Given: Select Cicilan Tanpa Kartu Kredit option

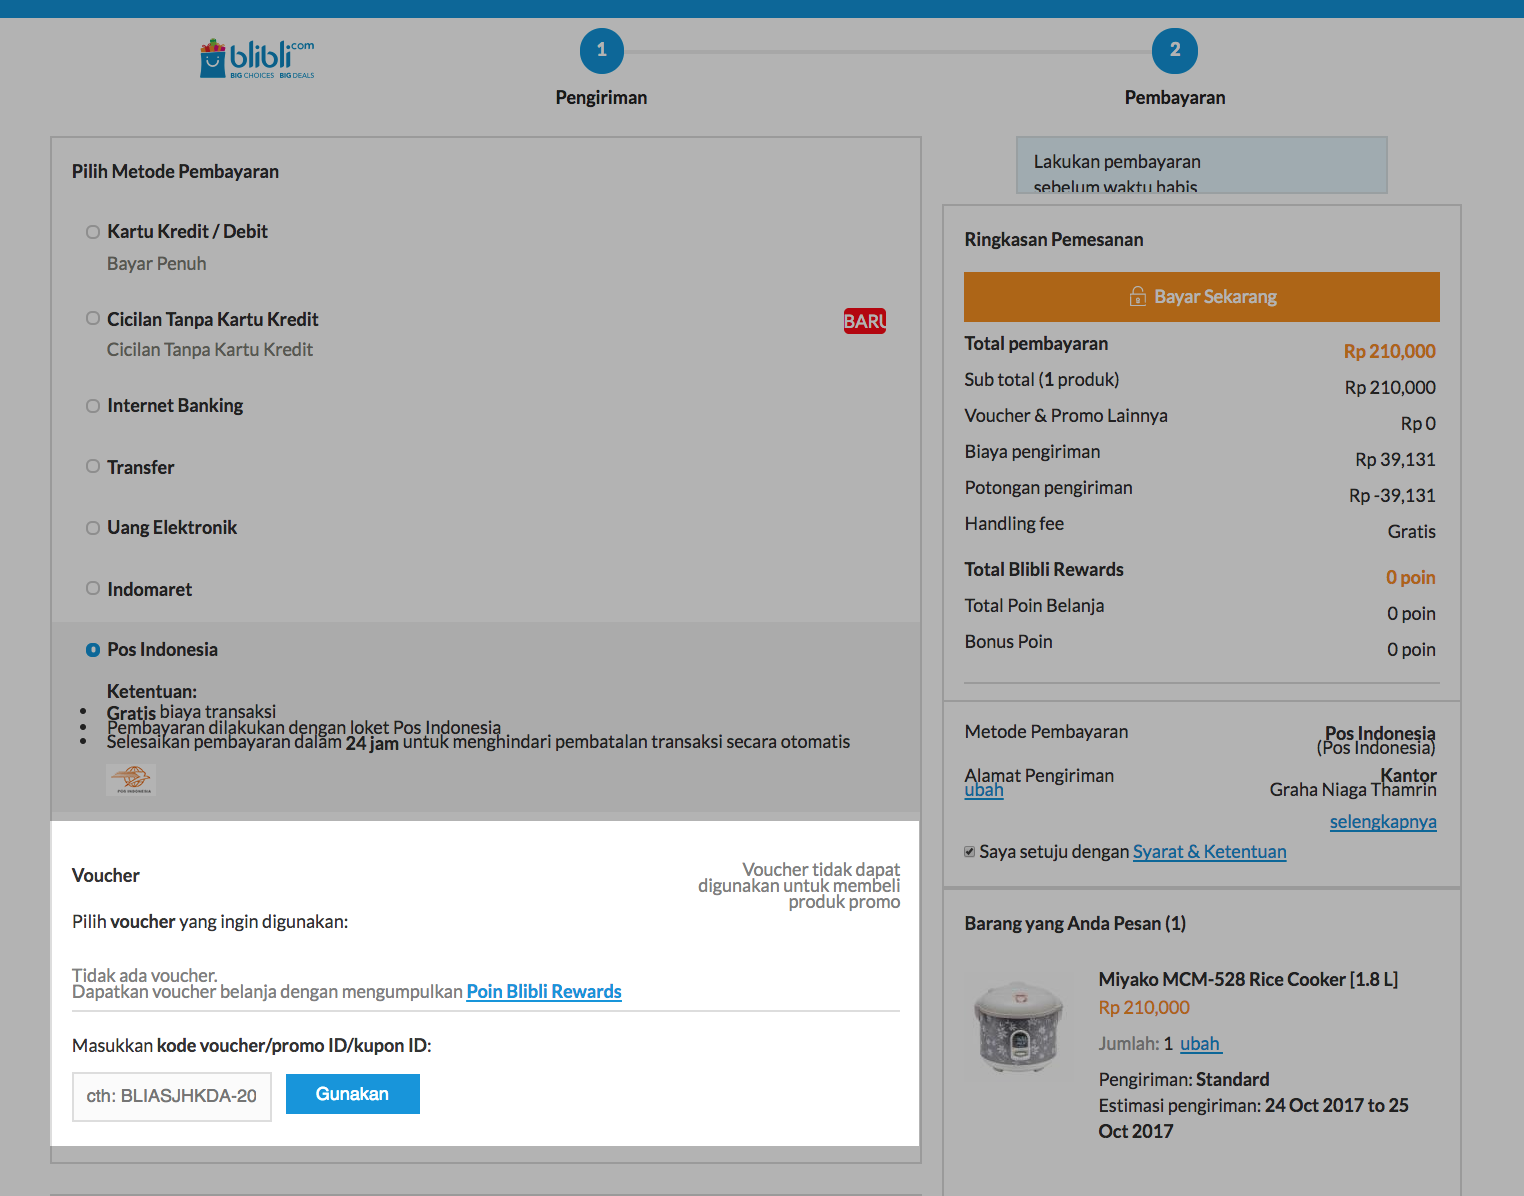Looking at the screenshot, I should point(93,319).
